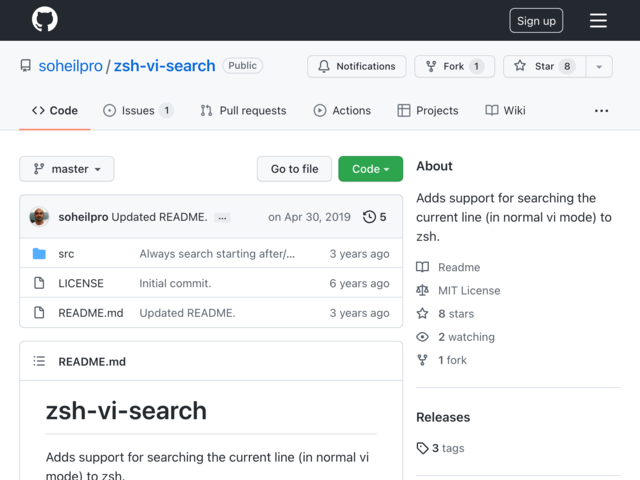Show more repository tabs via ellipsis
The image size is (640, 480).
pyautogui.click(x=601, y=111)
